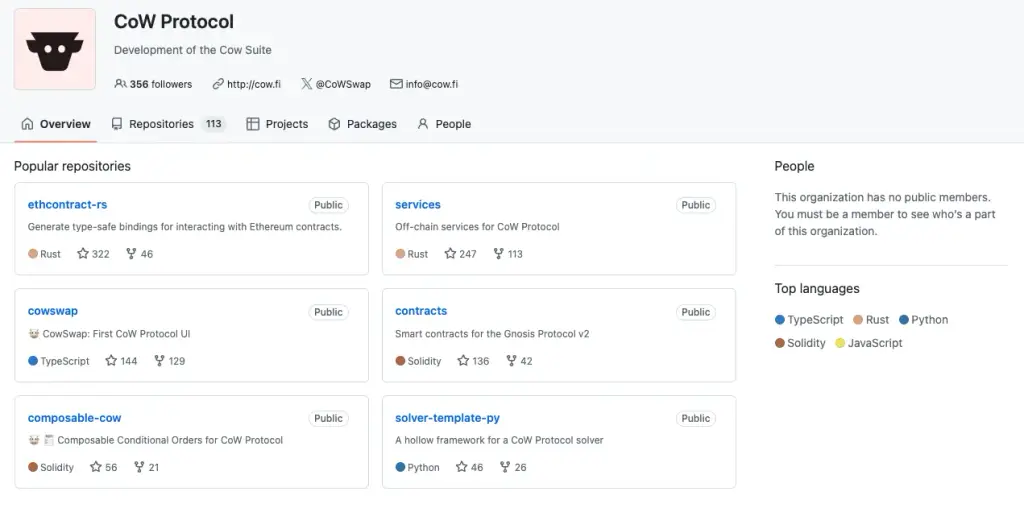Viewport: 1024px width, 508px height.
Task: Click the Rust color dot in ethcontract-rs card
Action: pyautogui.click(x=33, y=253)
